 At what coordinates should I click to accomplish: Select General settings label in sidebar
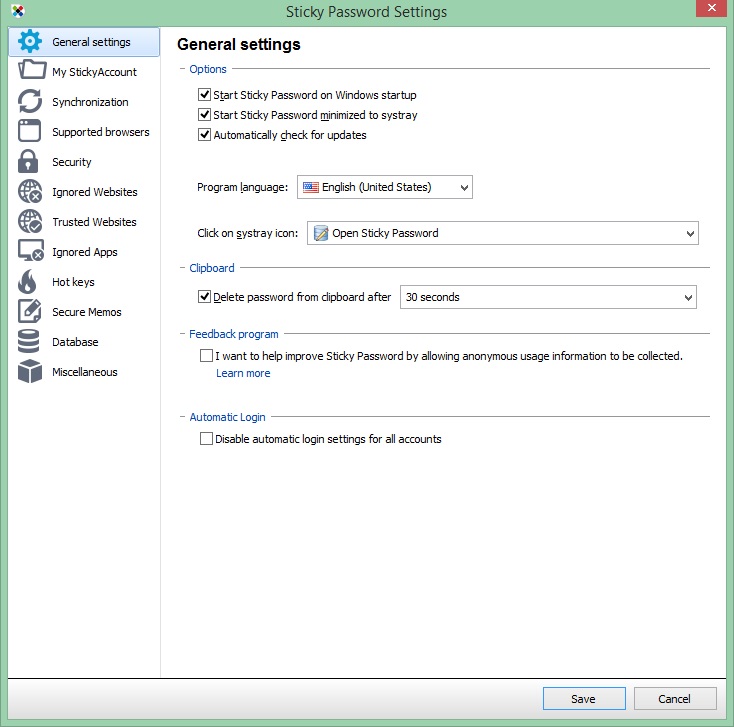tap(91, 42)
